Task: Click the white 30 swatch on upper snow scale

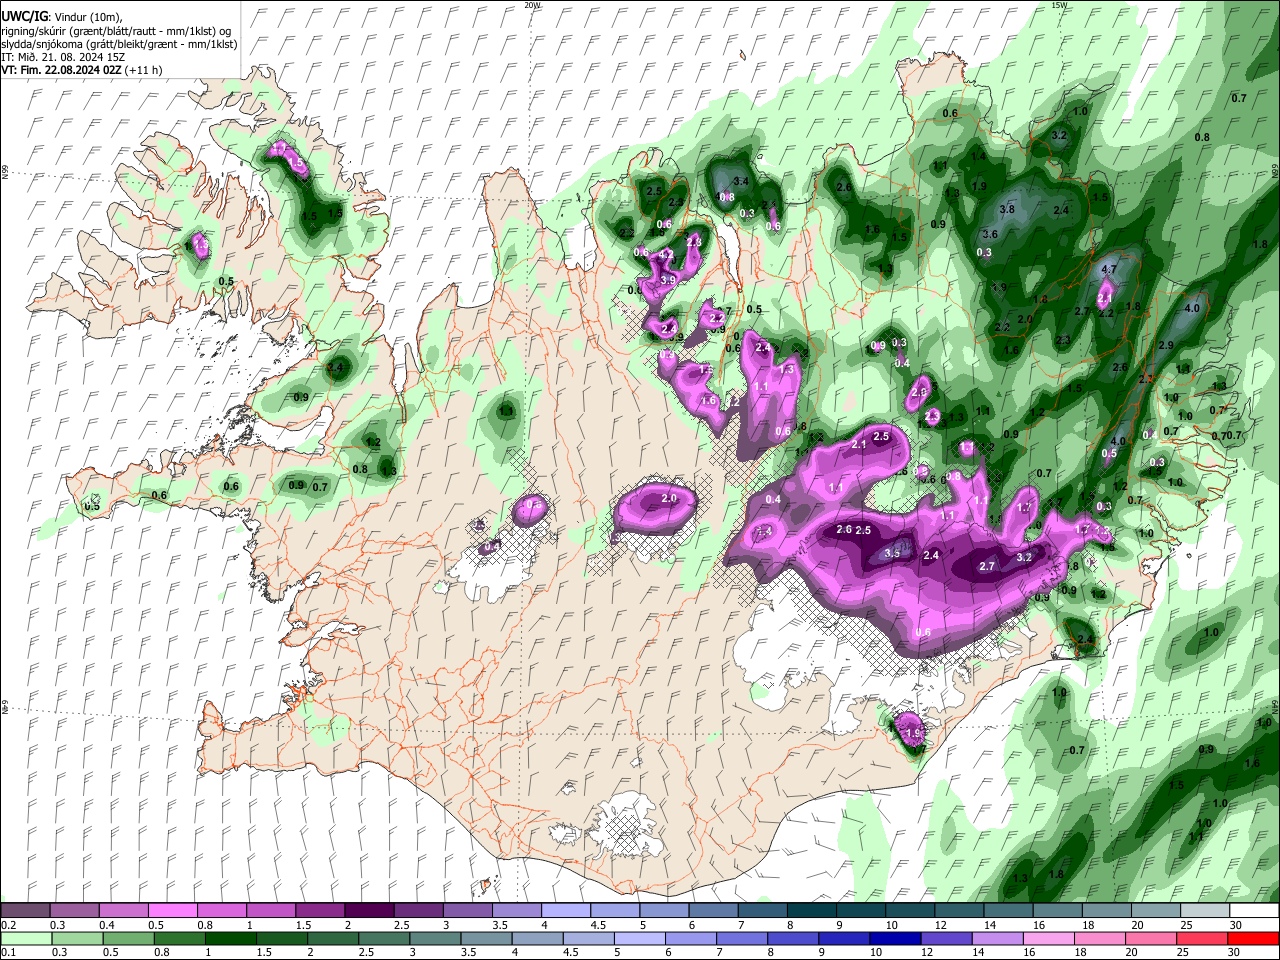Action: tap(1254, 911)
